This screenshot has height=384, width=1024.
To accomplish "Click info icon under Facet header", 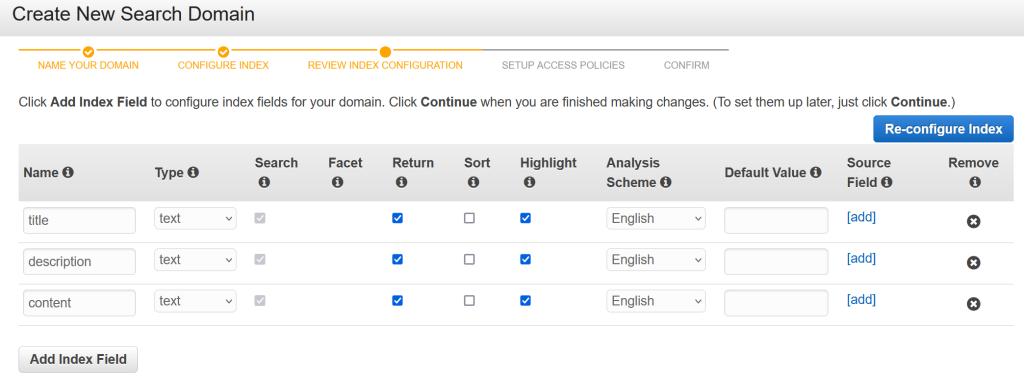I will click(337, 183).
